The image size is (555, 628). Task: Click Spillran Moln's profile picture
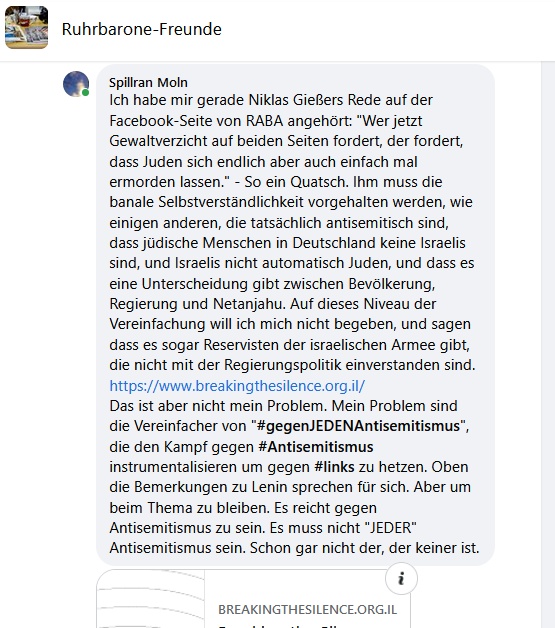click(x=76, y=84)
